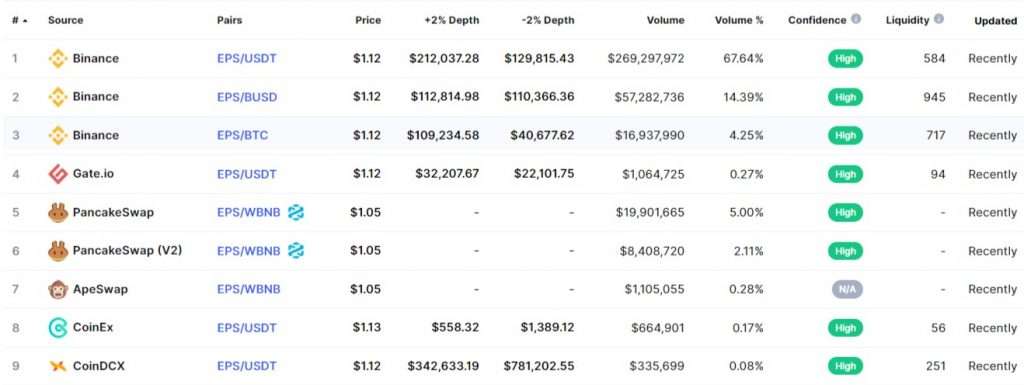Image resolution: width=1024 pixels, height=385 pixels.
Task: Open the EPS/BTC pair link
Action: click(x=242, y=136)
